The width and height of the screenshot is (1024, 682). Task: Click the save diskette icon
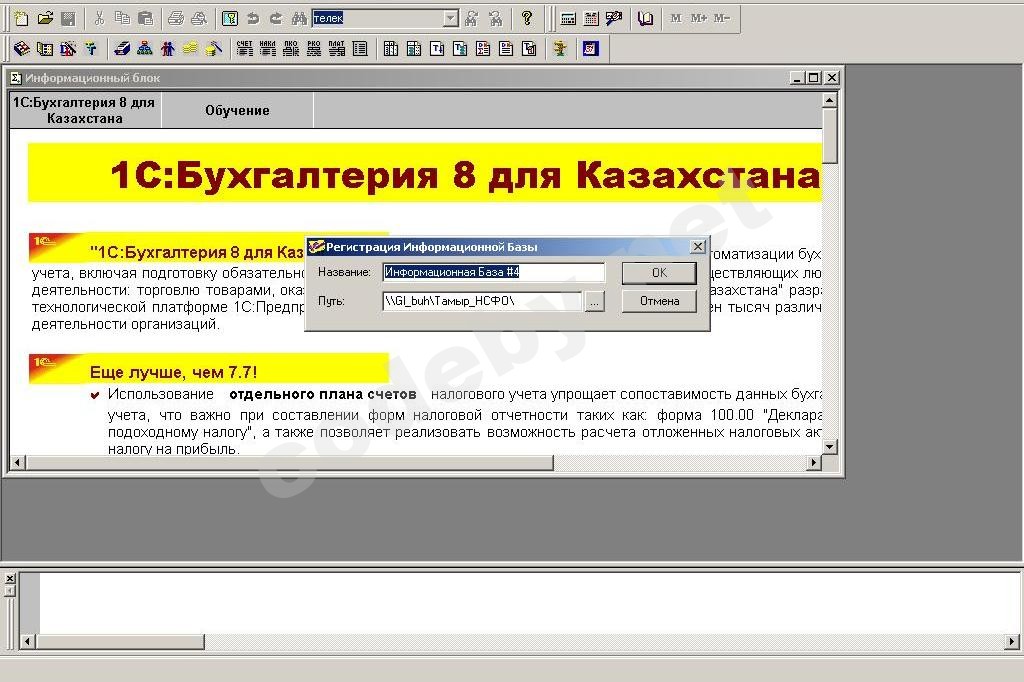[x=68, y=18]
